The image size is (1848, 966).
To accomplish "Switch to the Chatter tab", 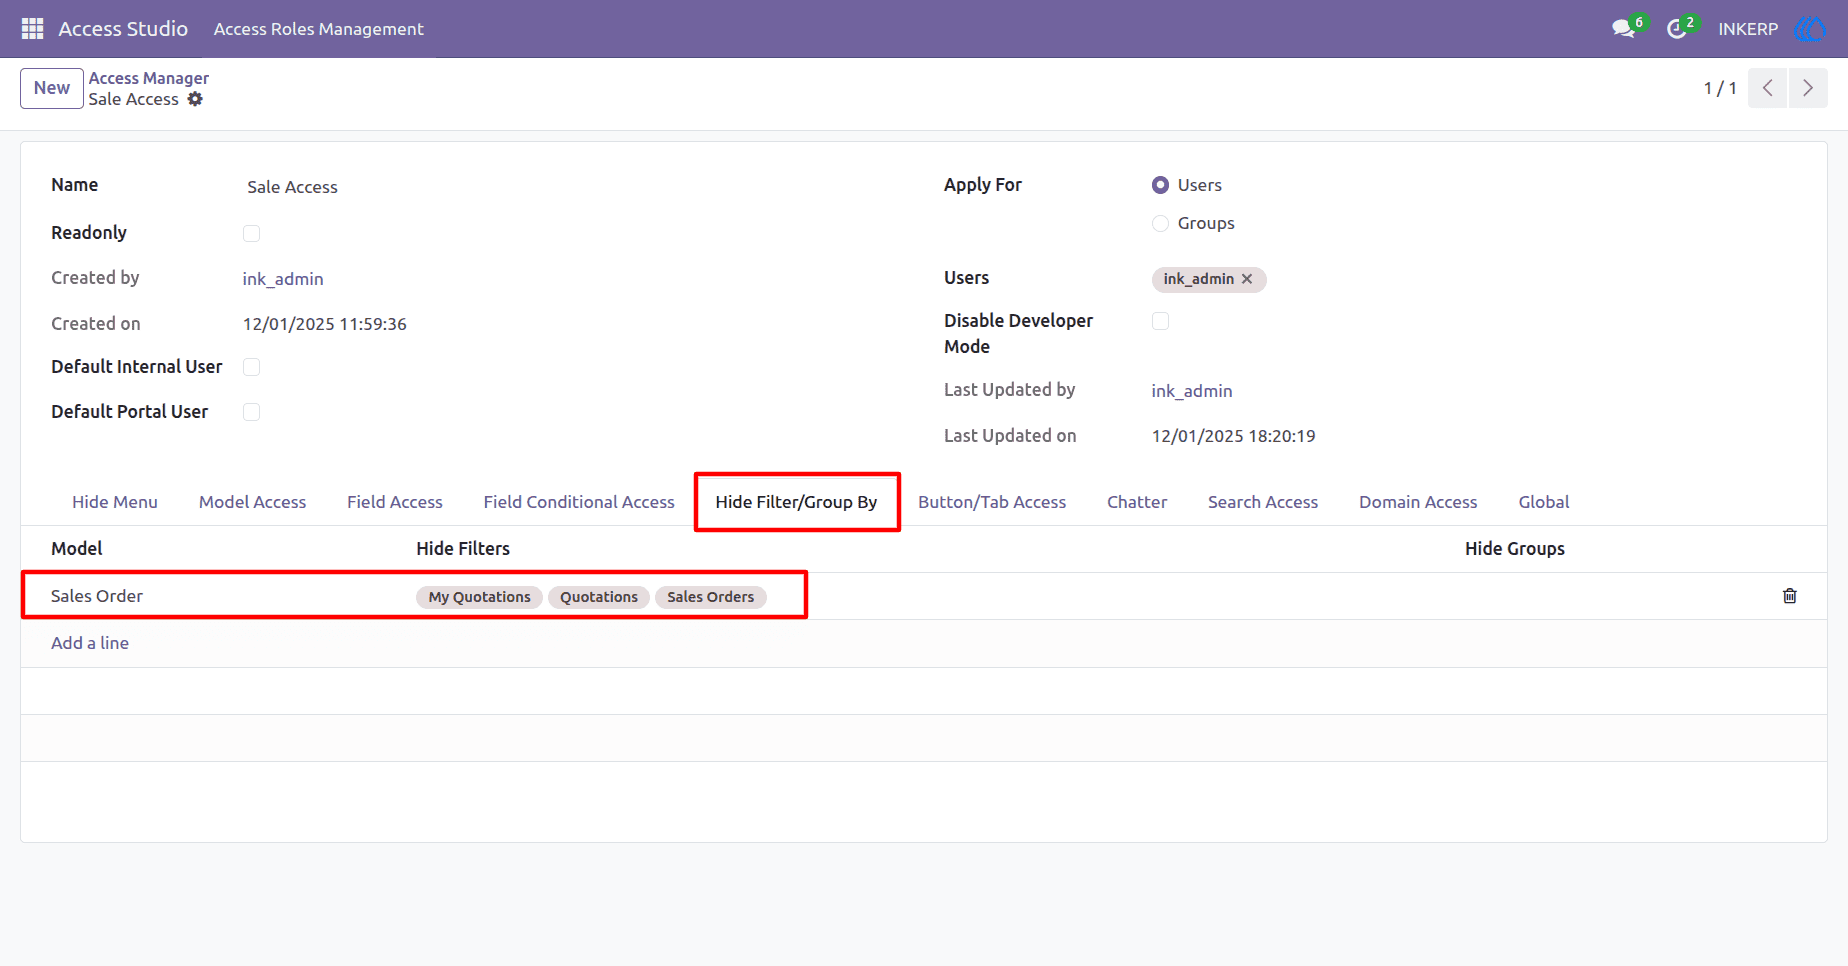I will 1137,502.
